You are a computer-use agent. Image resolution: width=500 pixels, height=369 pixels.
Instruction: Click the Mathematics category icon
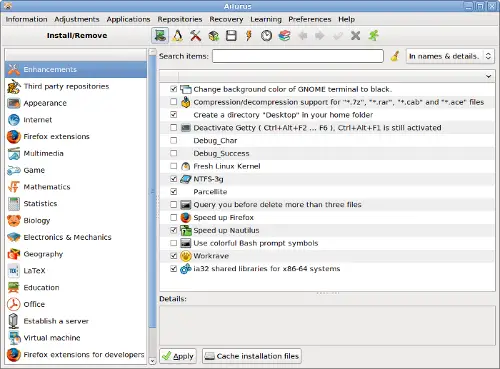click(14, 187)
